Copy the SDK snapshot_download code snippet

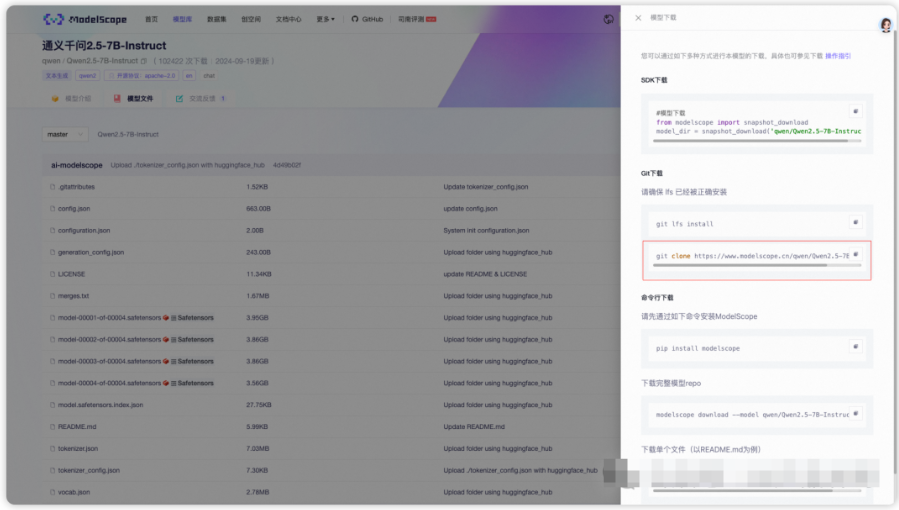coord(855,112)
